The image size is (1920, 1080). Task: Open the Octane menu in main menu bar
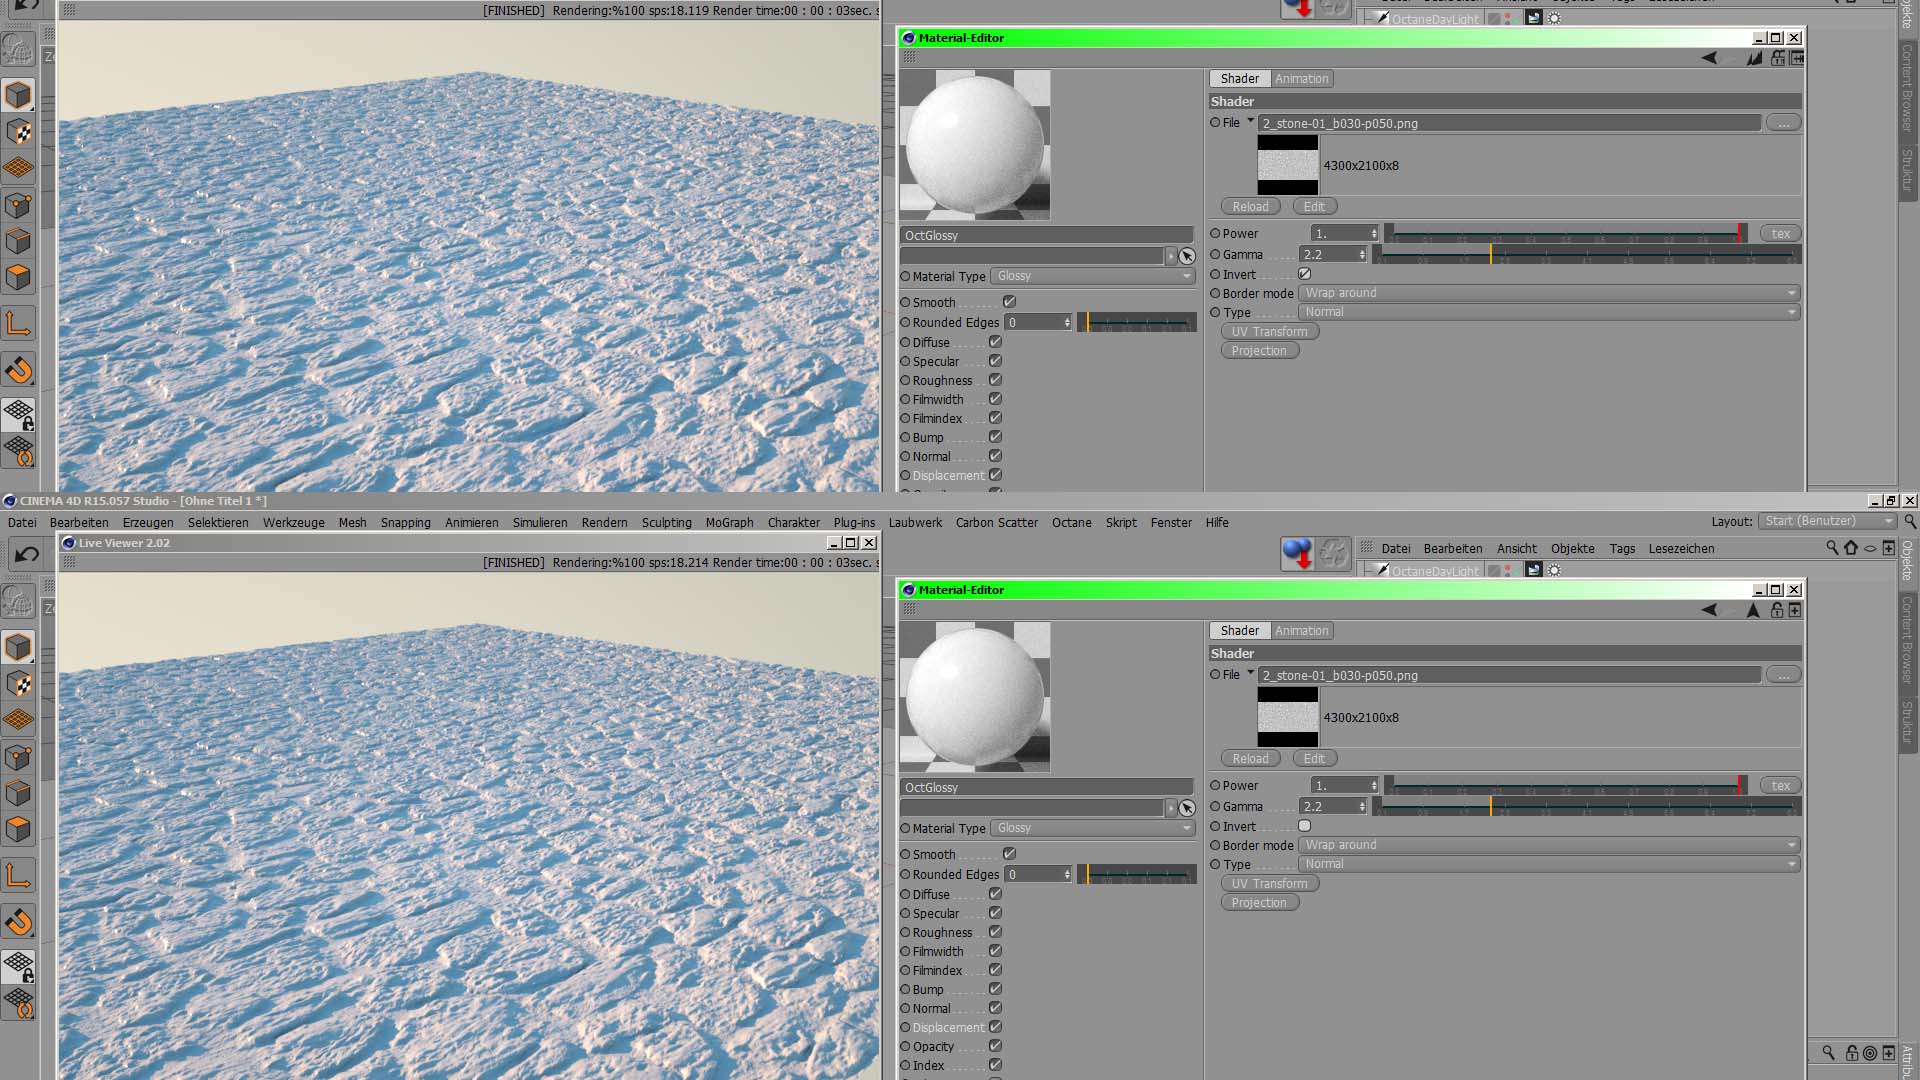tap(1071, 522)
